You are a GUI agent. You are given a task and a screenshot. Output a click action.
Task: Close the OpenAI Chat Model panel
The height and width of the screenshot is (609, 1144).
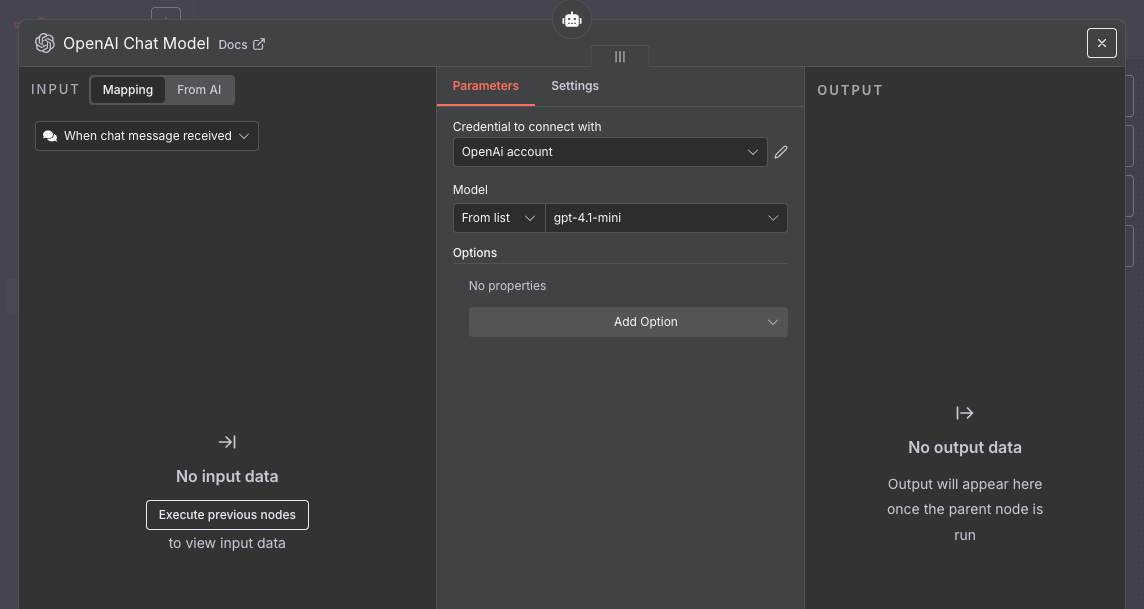click(x=1102, y=43)
